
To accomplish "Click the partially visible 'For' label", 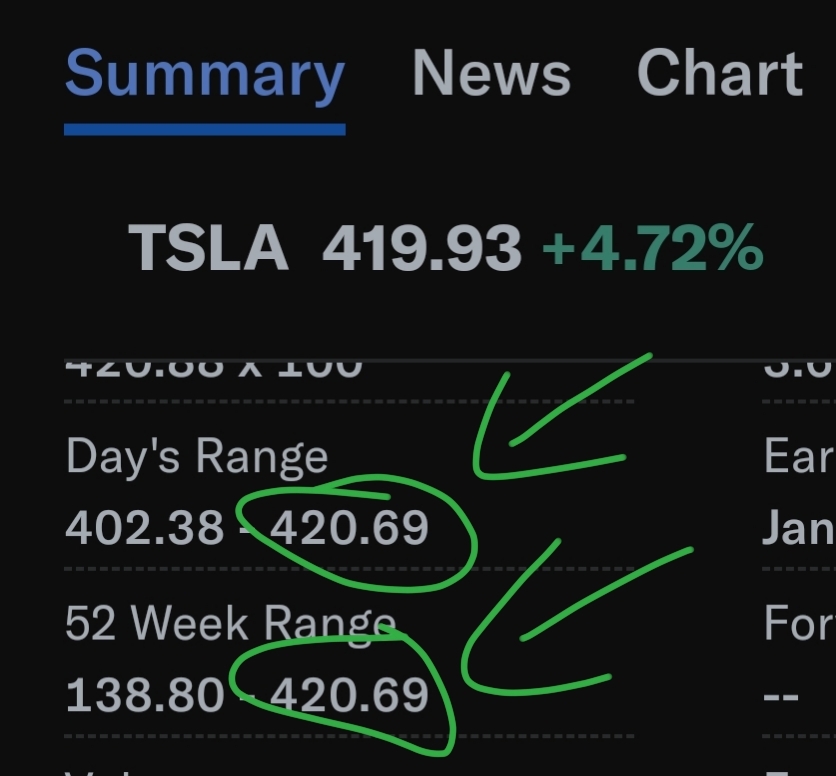I will [x=798, y=623].
